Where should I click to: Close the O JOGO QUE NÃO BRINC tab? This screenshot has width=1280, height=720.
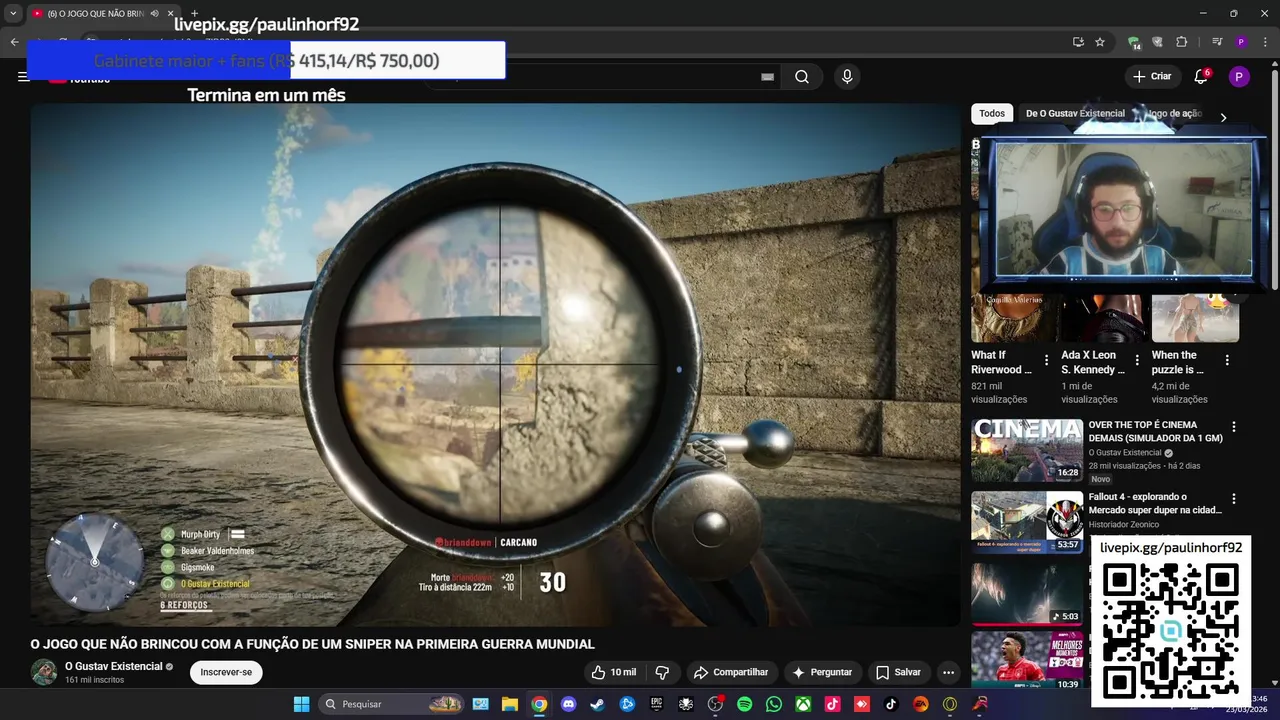tap(170, 13)
